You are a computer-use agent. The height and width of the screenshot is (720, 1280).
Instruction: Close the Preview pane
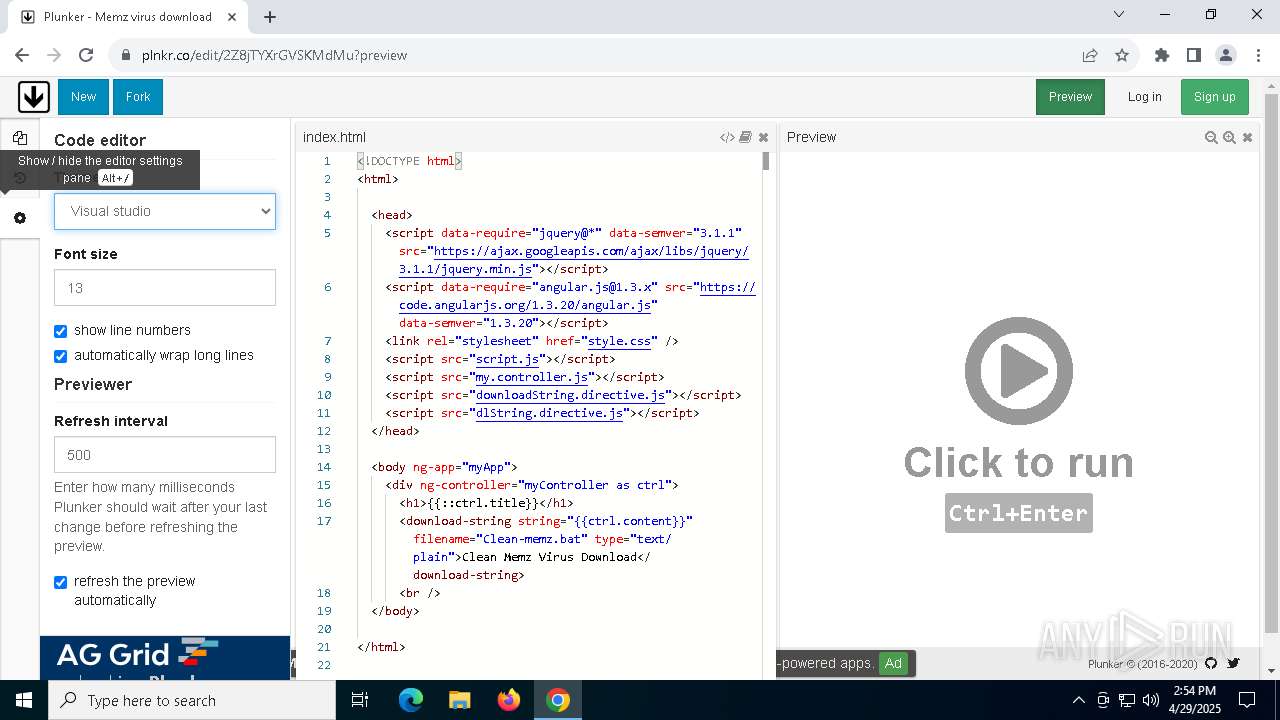(x=1247, y=137)
